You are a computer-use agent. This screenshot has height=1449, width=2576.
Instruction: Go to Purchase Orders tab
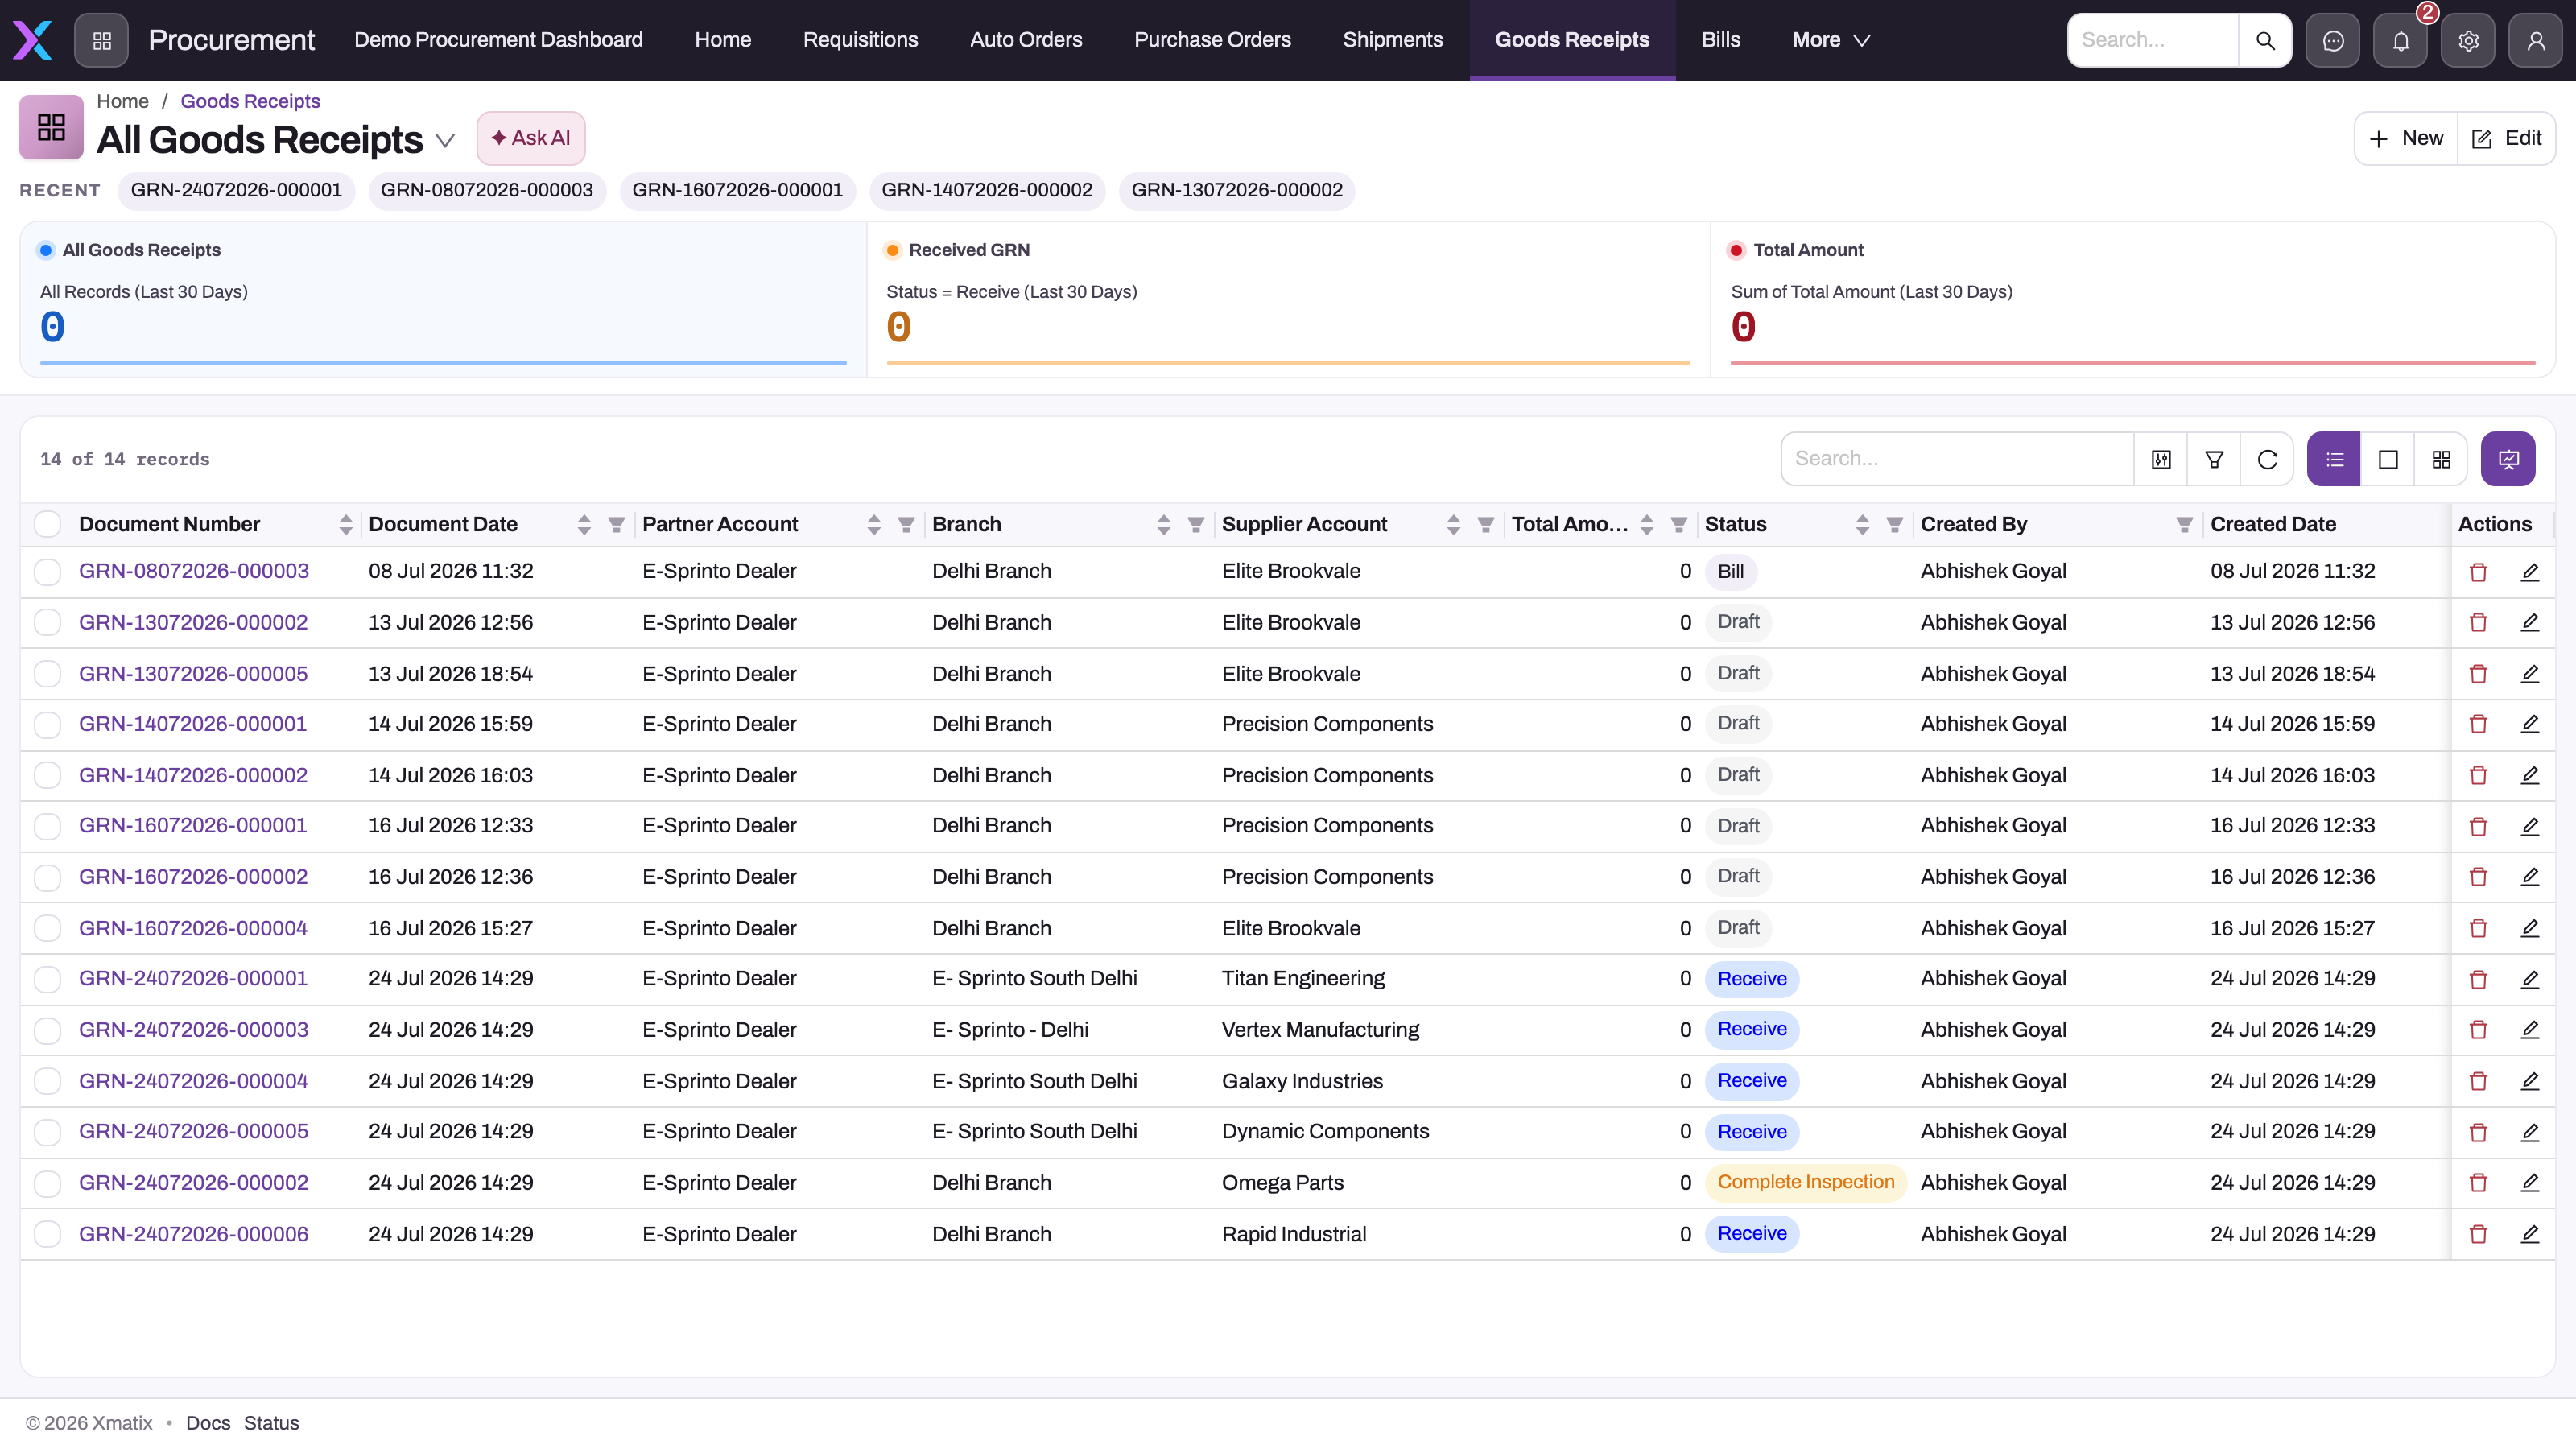click(x=1212, y=40)
